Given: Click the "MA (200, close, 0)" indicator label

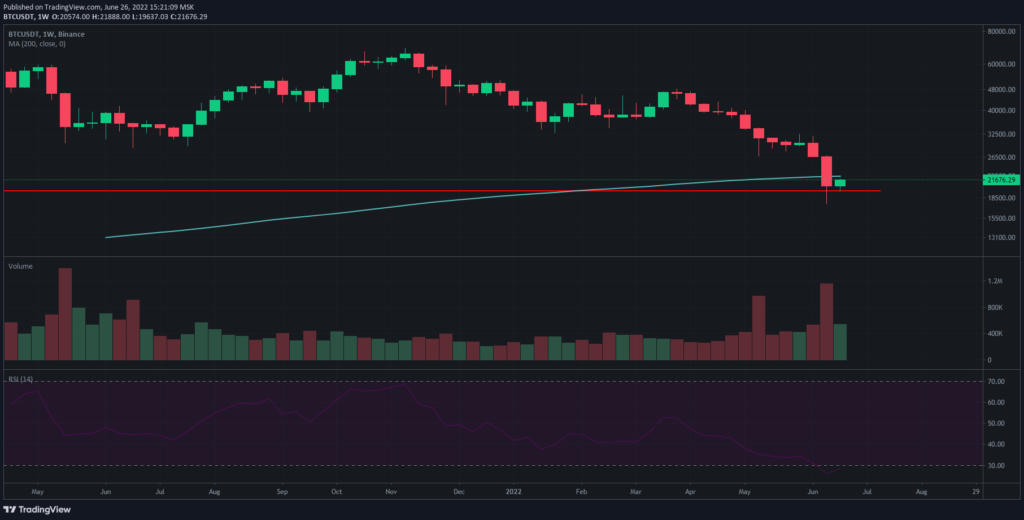Looking at the screenshot, I should pos(37,44).
